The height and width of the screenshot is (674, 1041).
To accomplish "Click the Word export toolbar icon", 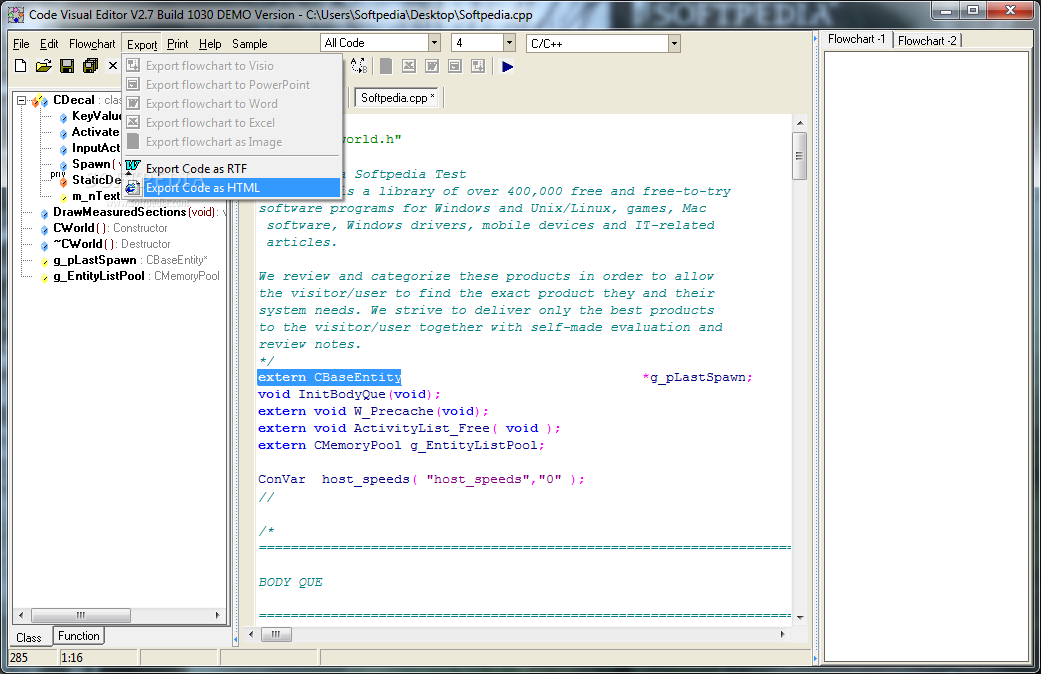I will tap(432, 66).
